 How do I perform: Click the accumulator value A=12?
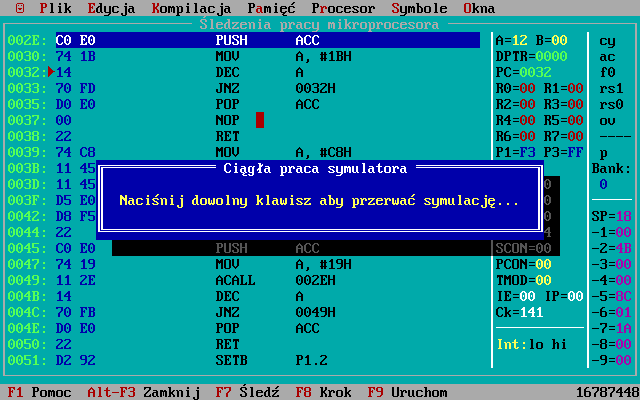511,40
